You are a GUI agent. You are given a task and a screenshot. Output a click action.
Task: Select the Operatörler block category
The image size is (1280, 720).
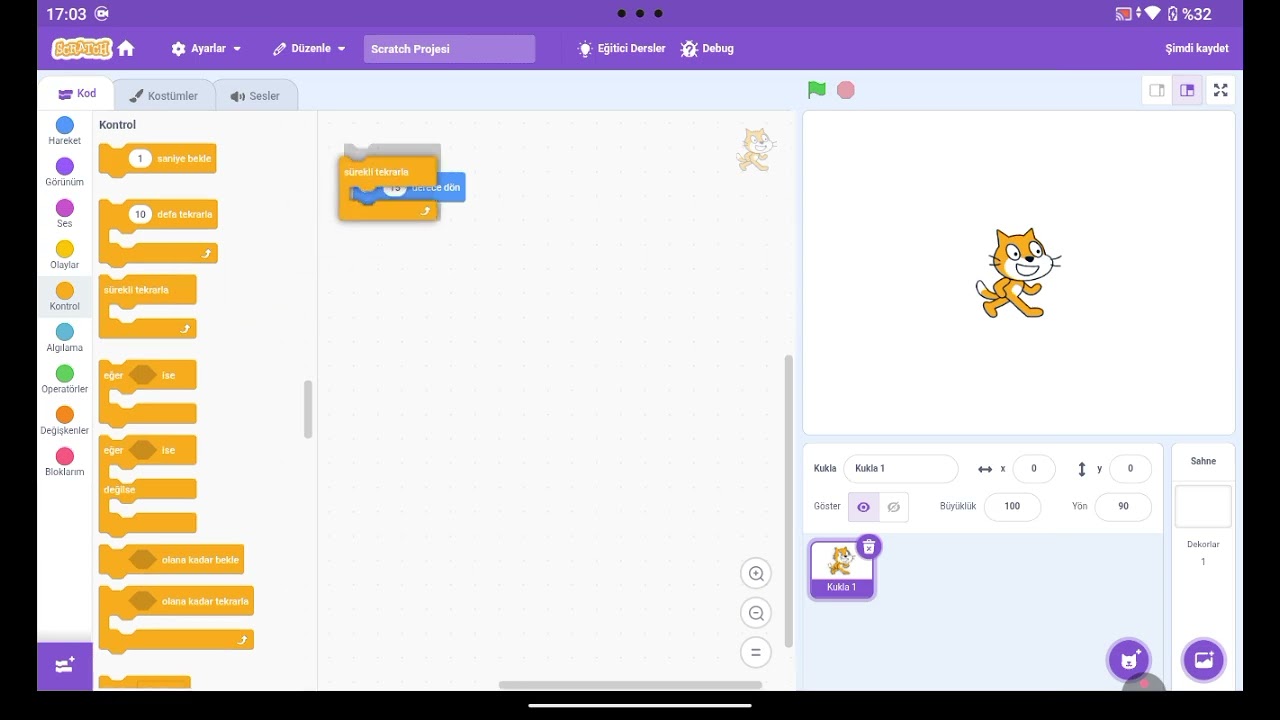[x=65, y=379]
